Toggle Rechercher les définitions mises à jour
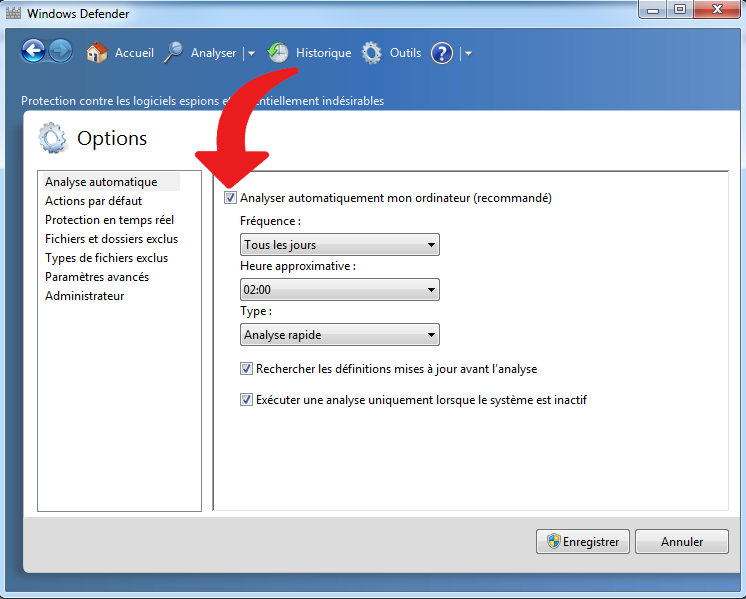The height and width of the screenshot is (599, 746). tap(246, 368)
